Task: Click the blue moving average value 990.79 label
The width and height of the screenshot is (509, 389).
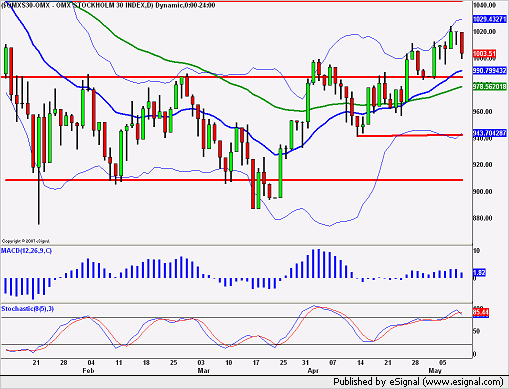Action: click(x=490, y=71)
